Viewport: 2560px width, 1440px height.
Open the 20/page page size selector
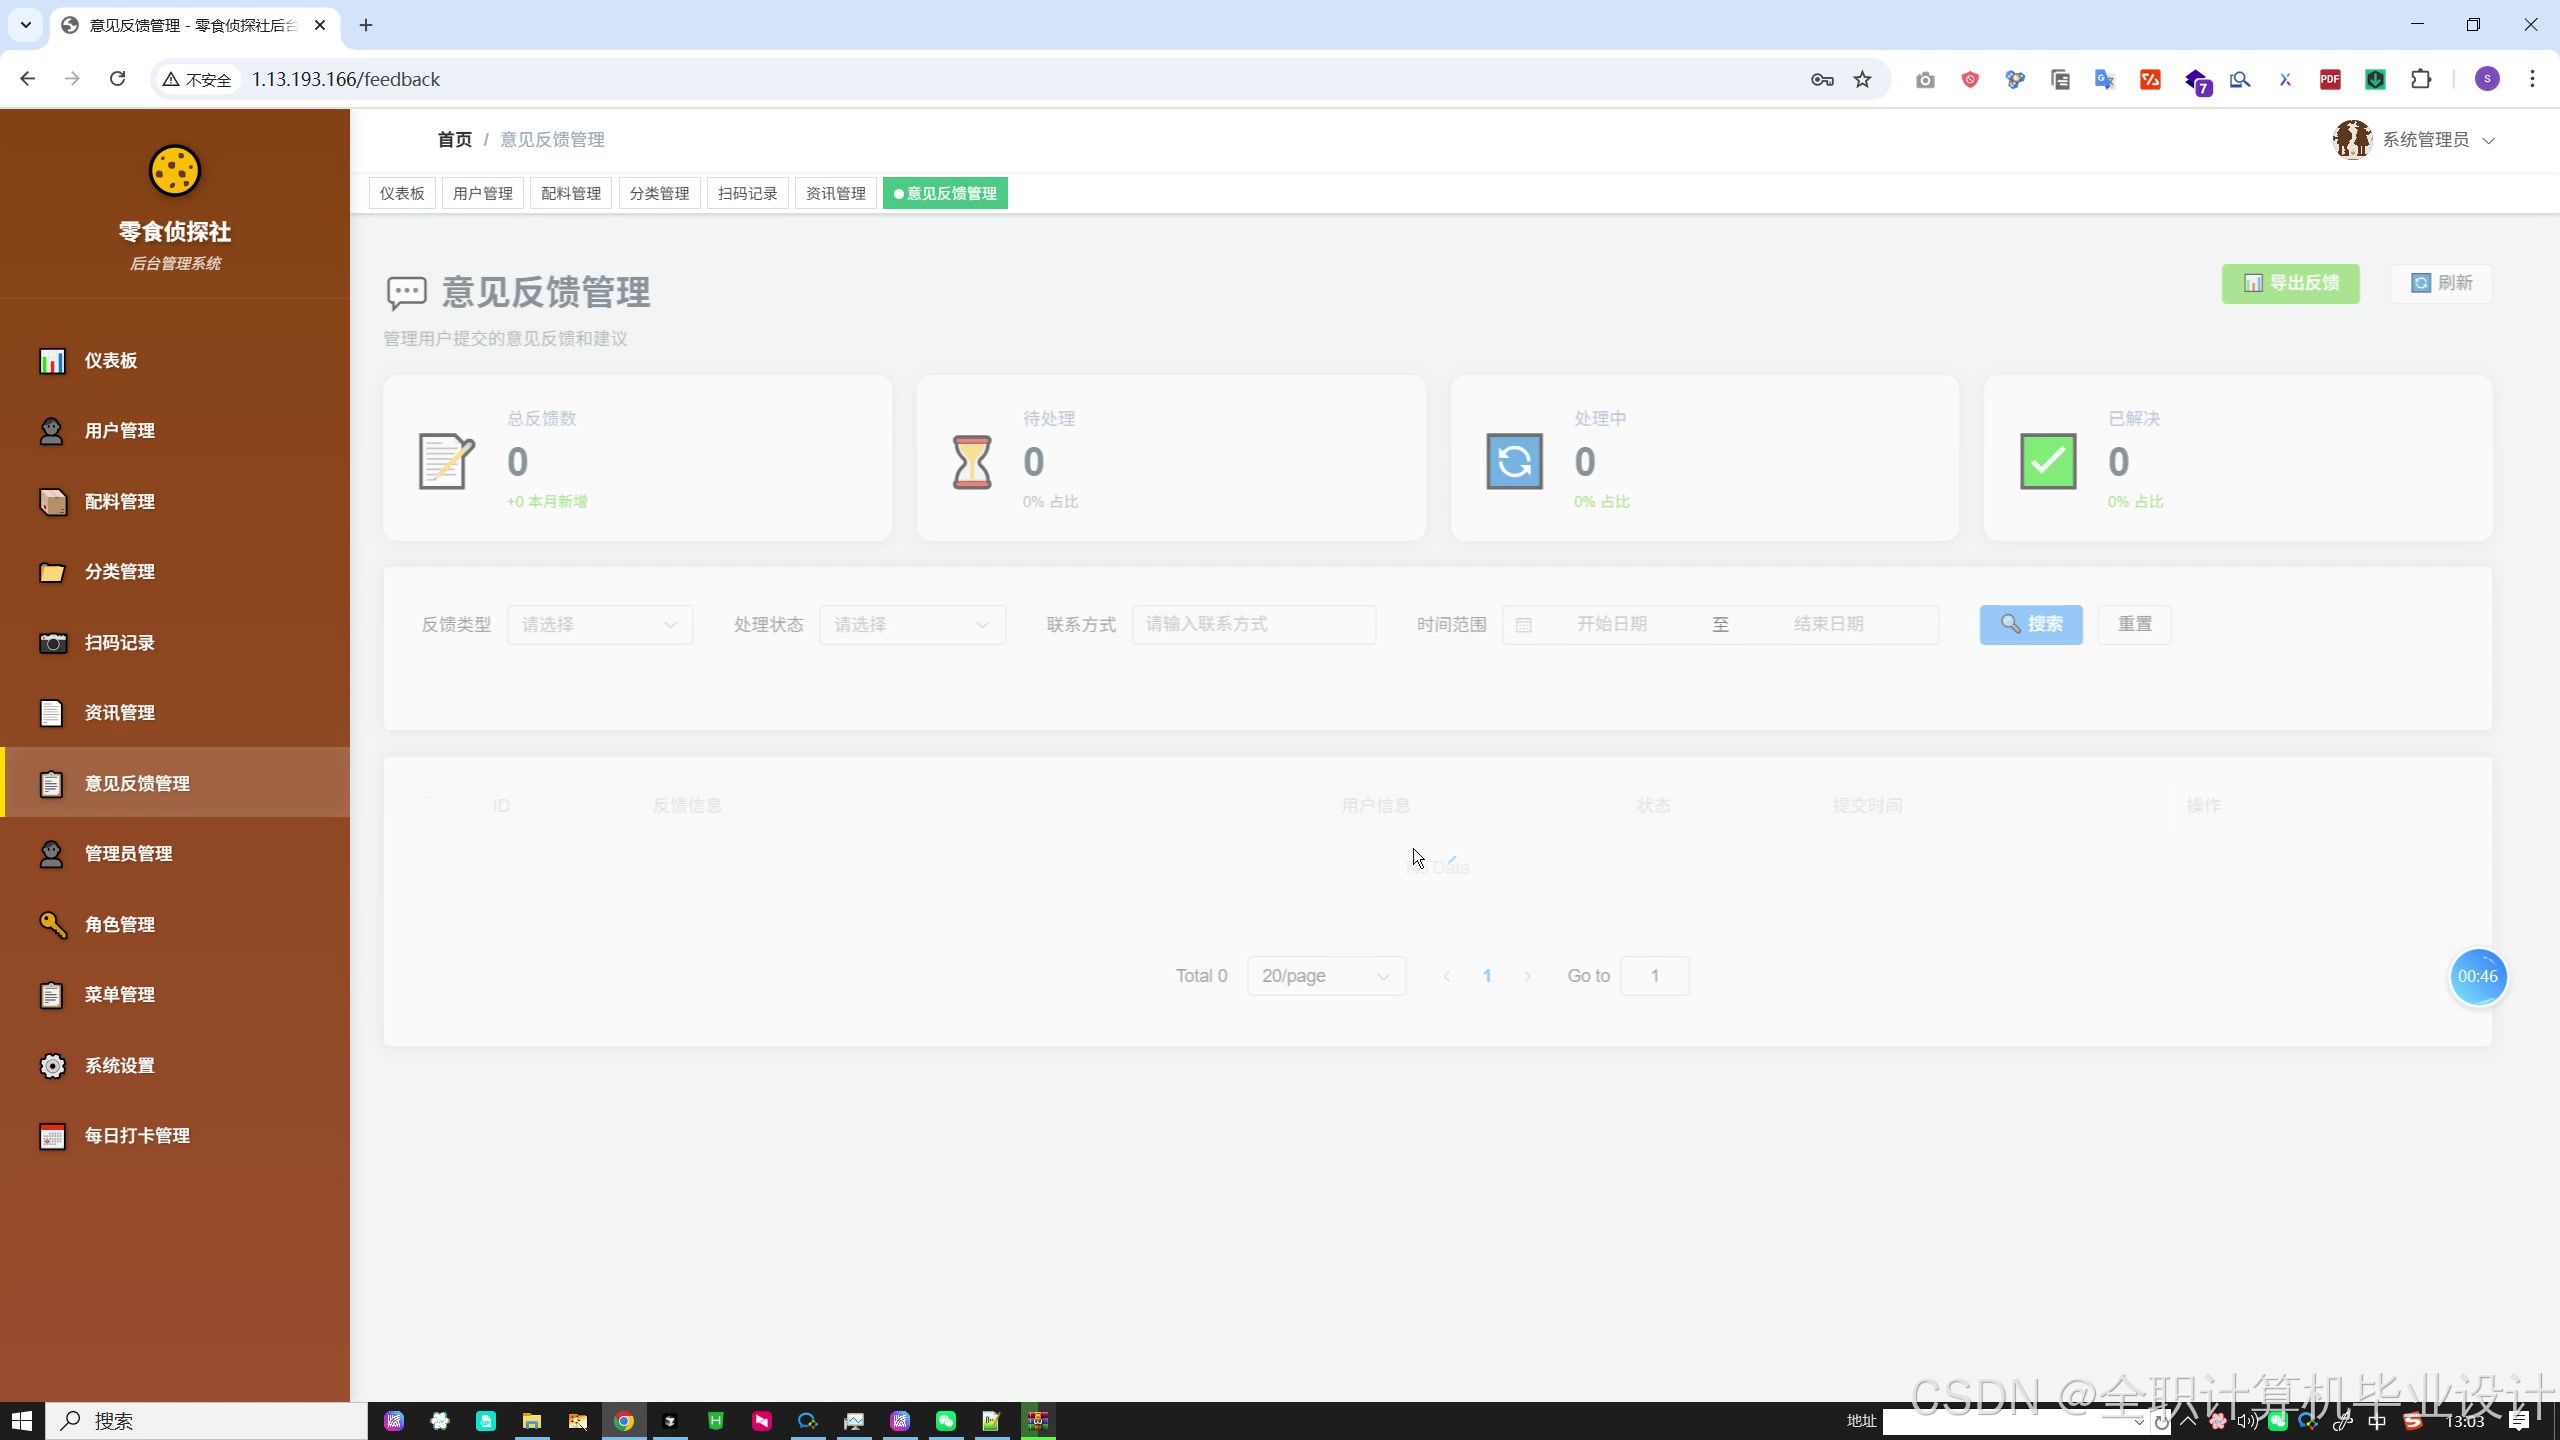(x=1325, y=976)
